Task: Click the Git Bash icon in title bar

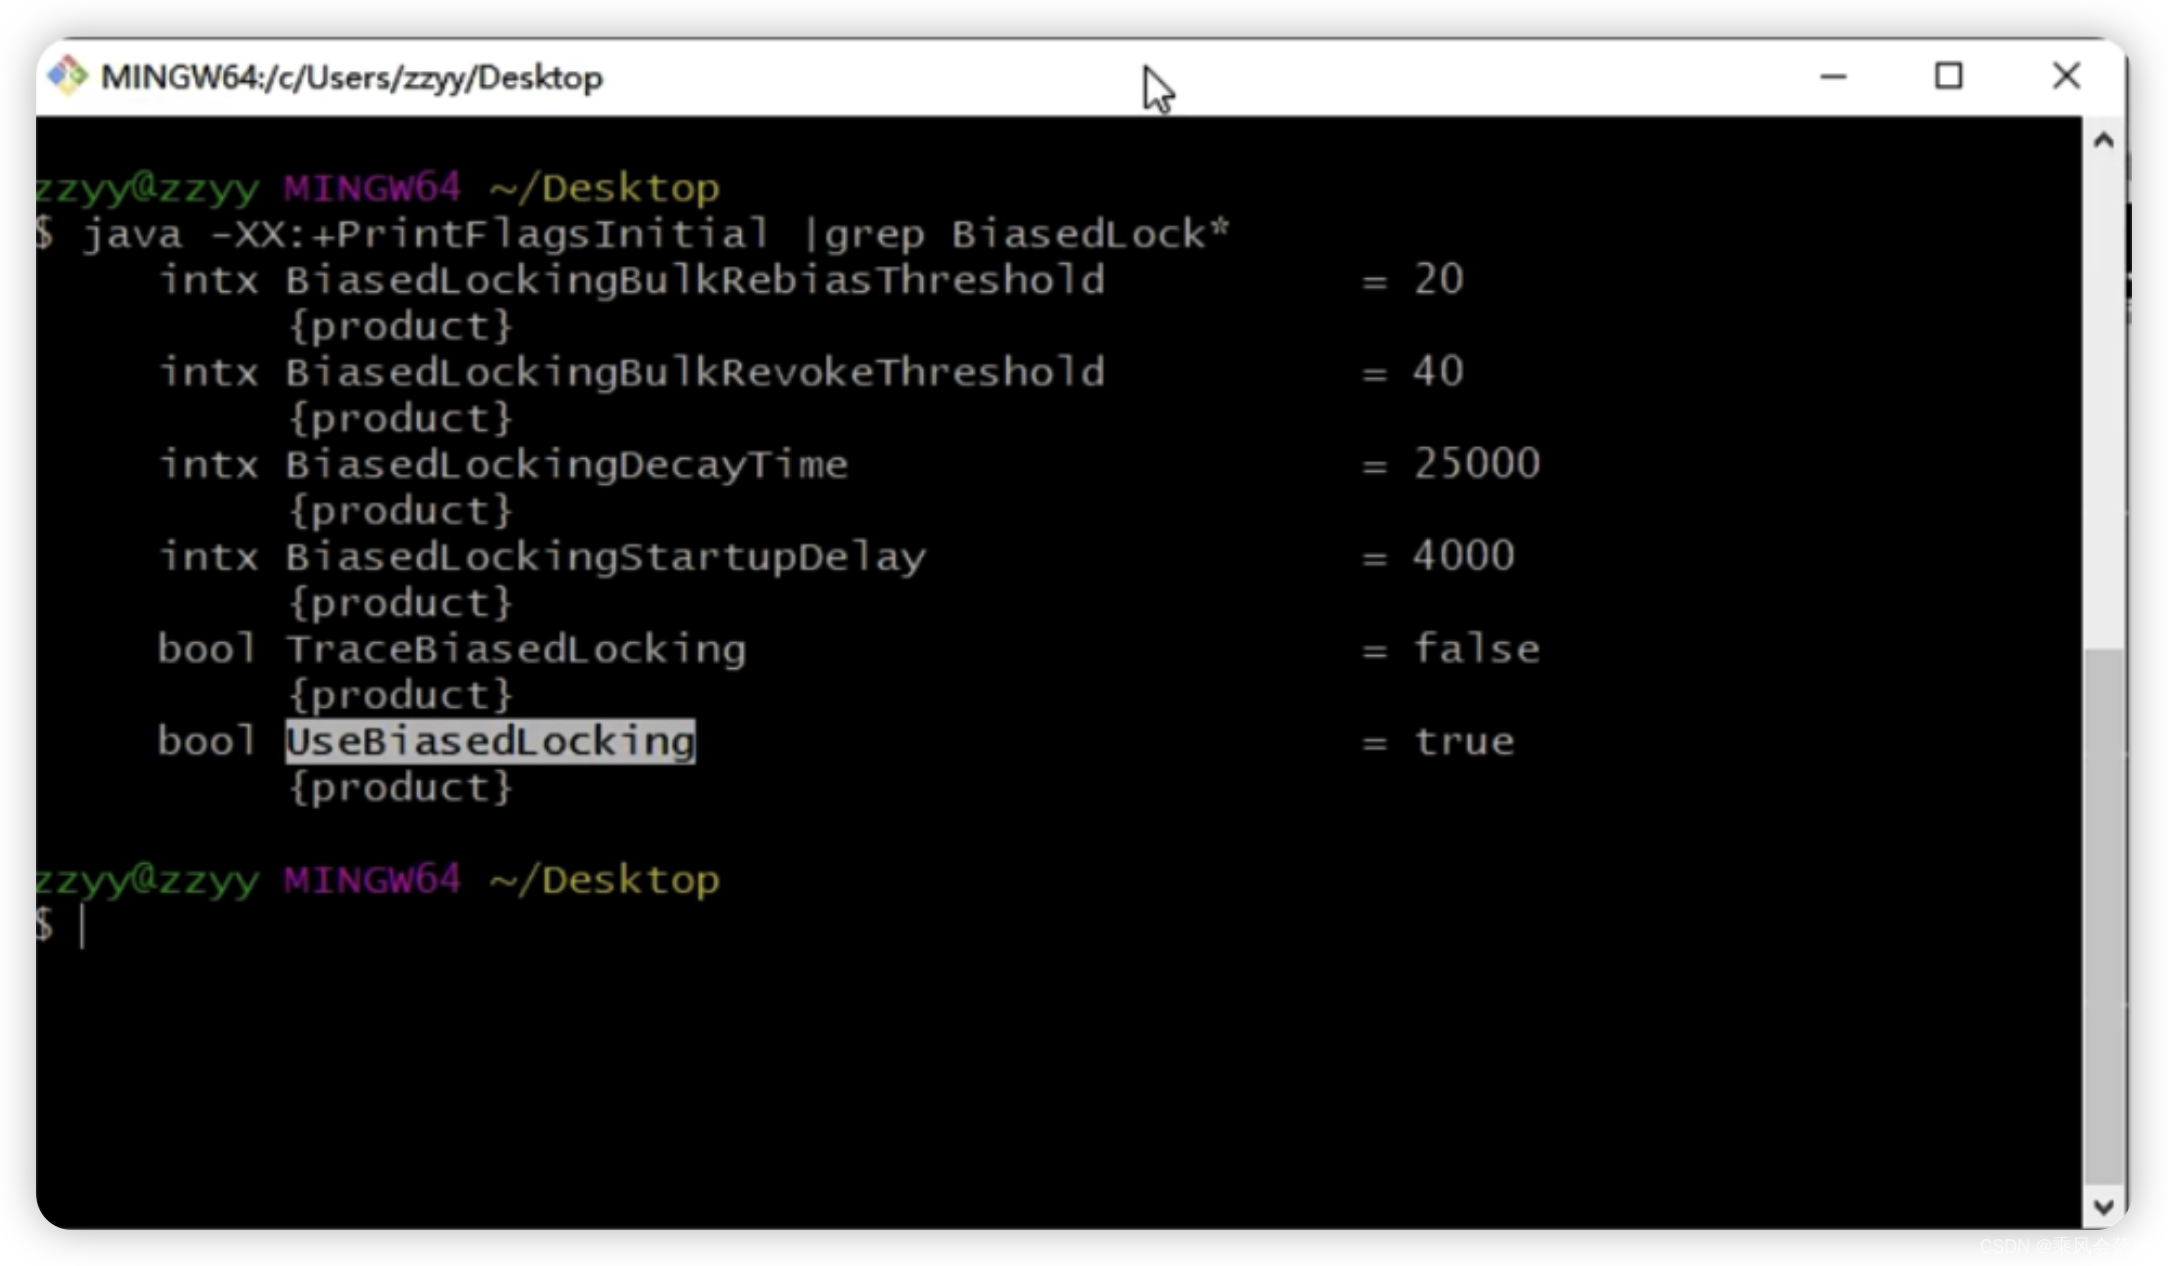Action: [x=68, y=76]
